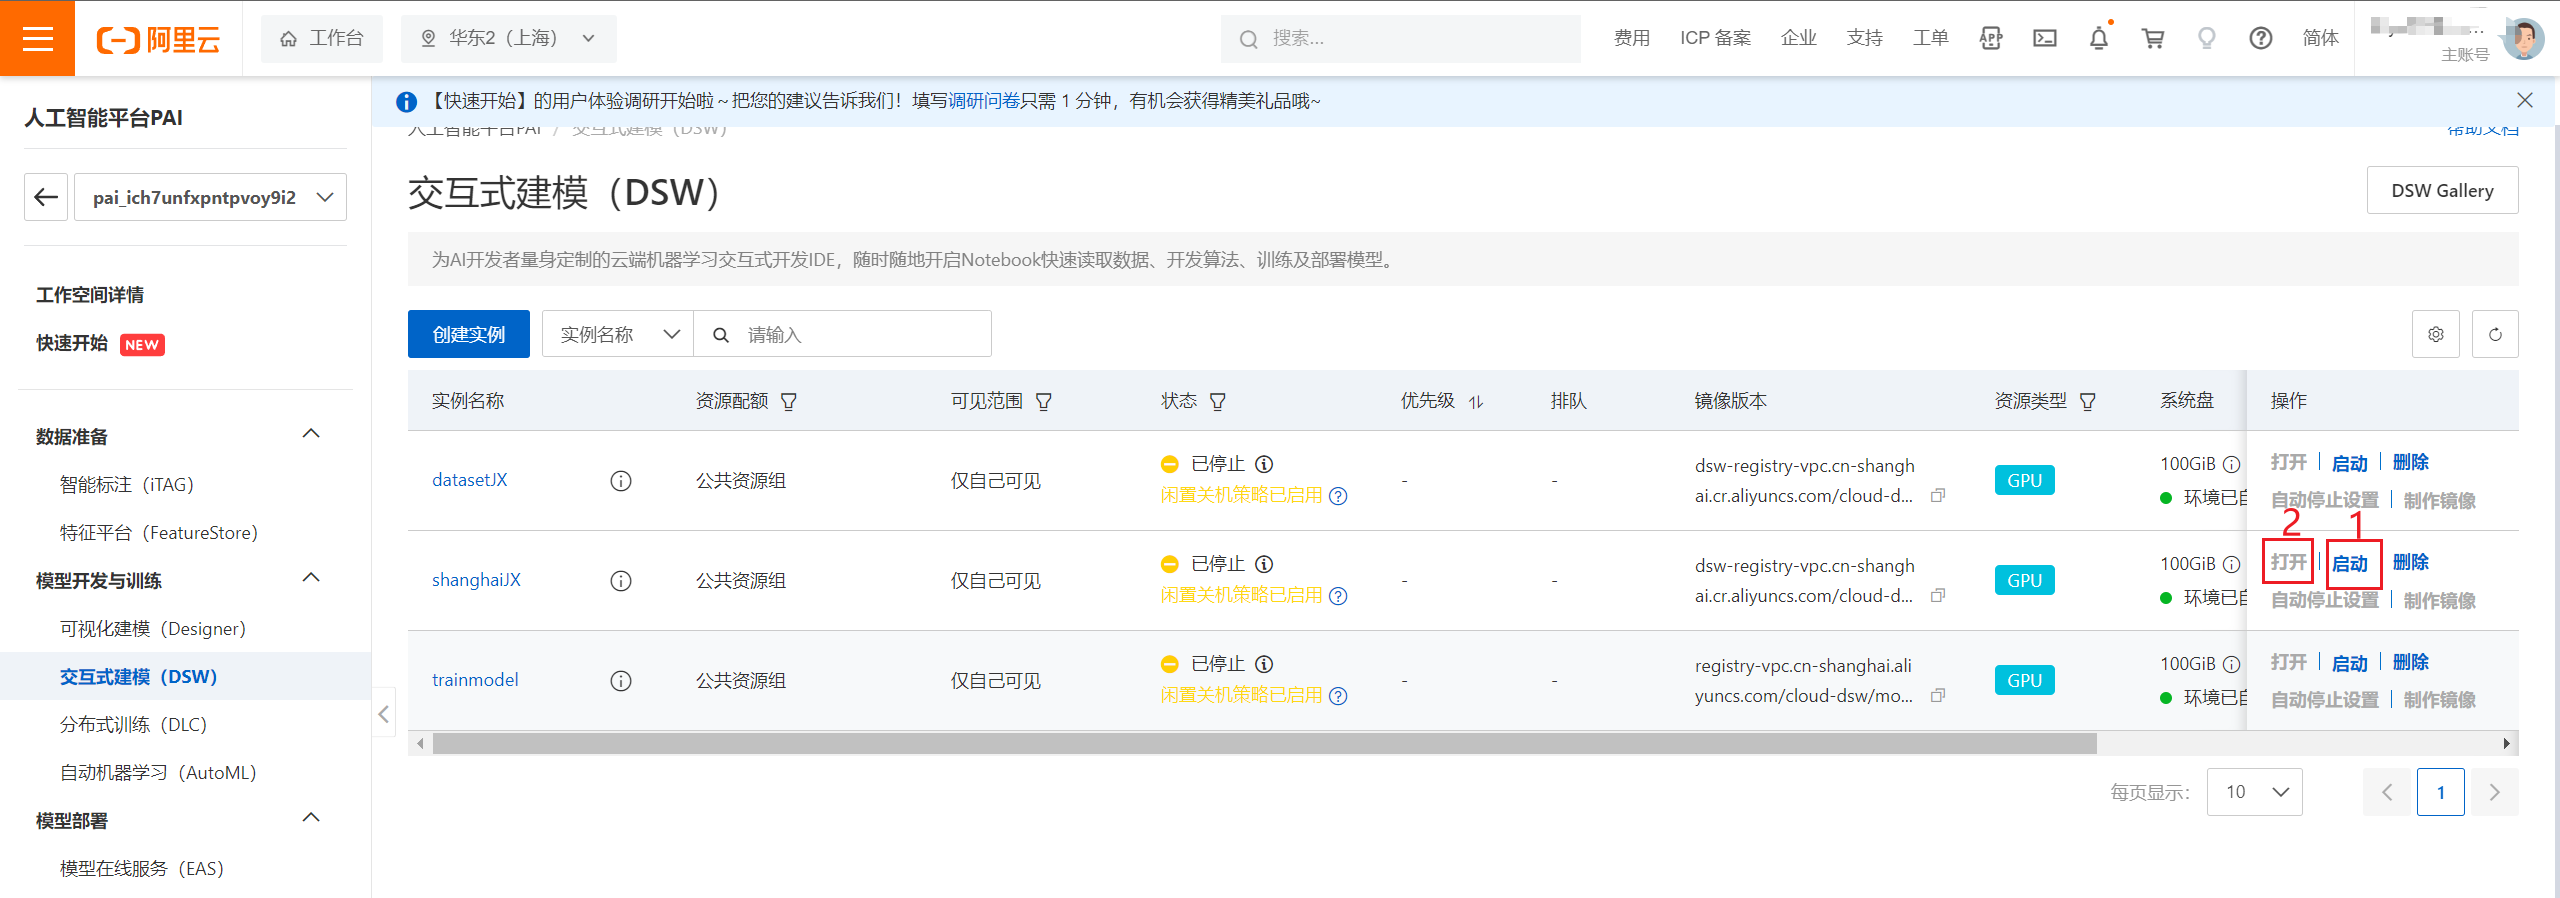Show info for trainmodel instance
2560x898 pixels.
click(621, 681)
